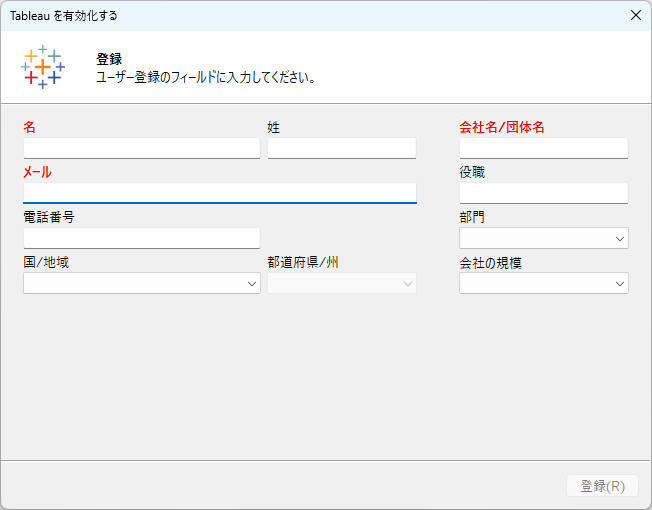652x510 pixels.
Task: Click the 電話番号 phone number field
Action: click(142, 238)
